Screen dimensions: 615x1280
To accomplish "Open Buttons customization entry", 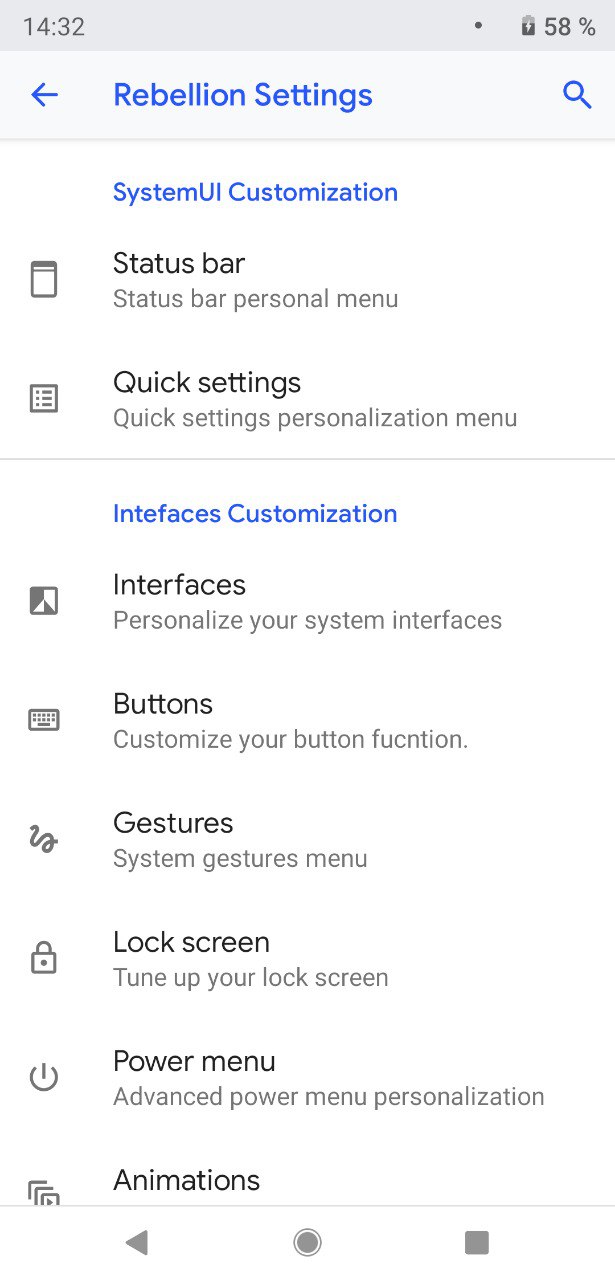I will tap(307, 720).
